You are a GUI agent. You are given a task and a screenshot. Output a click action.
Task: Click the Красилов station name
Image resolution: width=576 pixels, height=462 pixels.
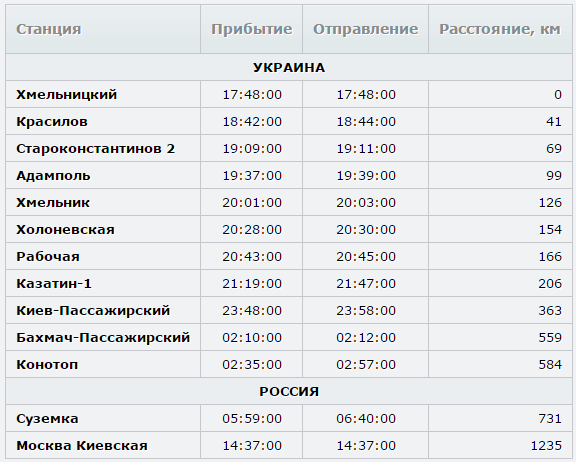coord(52,122)
